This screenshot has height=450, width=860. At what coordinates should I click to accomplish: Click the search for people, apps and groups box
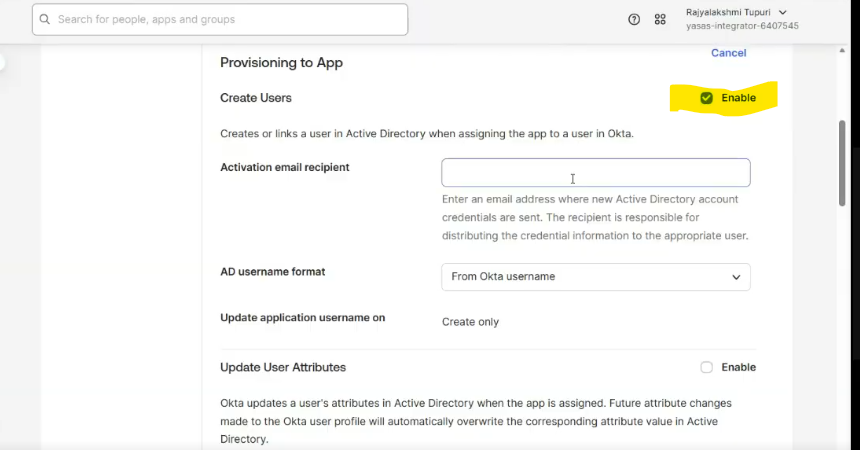(x=220, y=19)
